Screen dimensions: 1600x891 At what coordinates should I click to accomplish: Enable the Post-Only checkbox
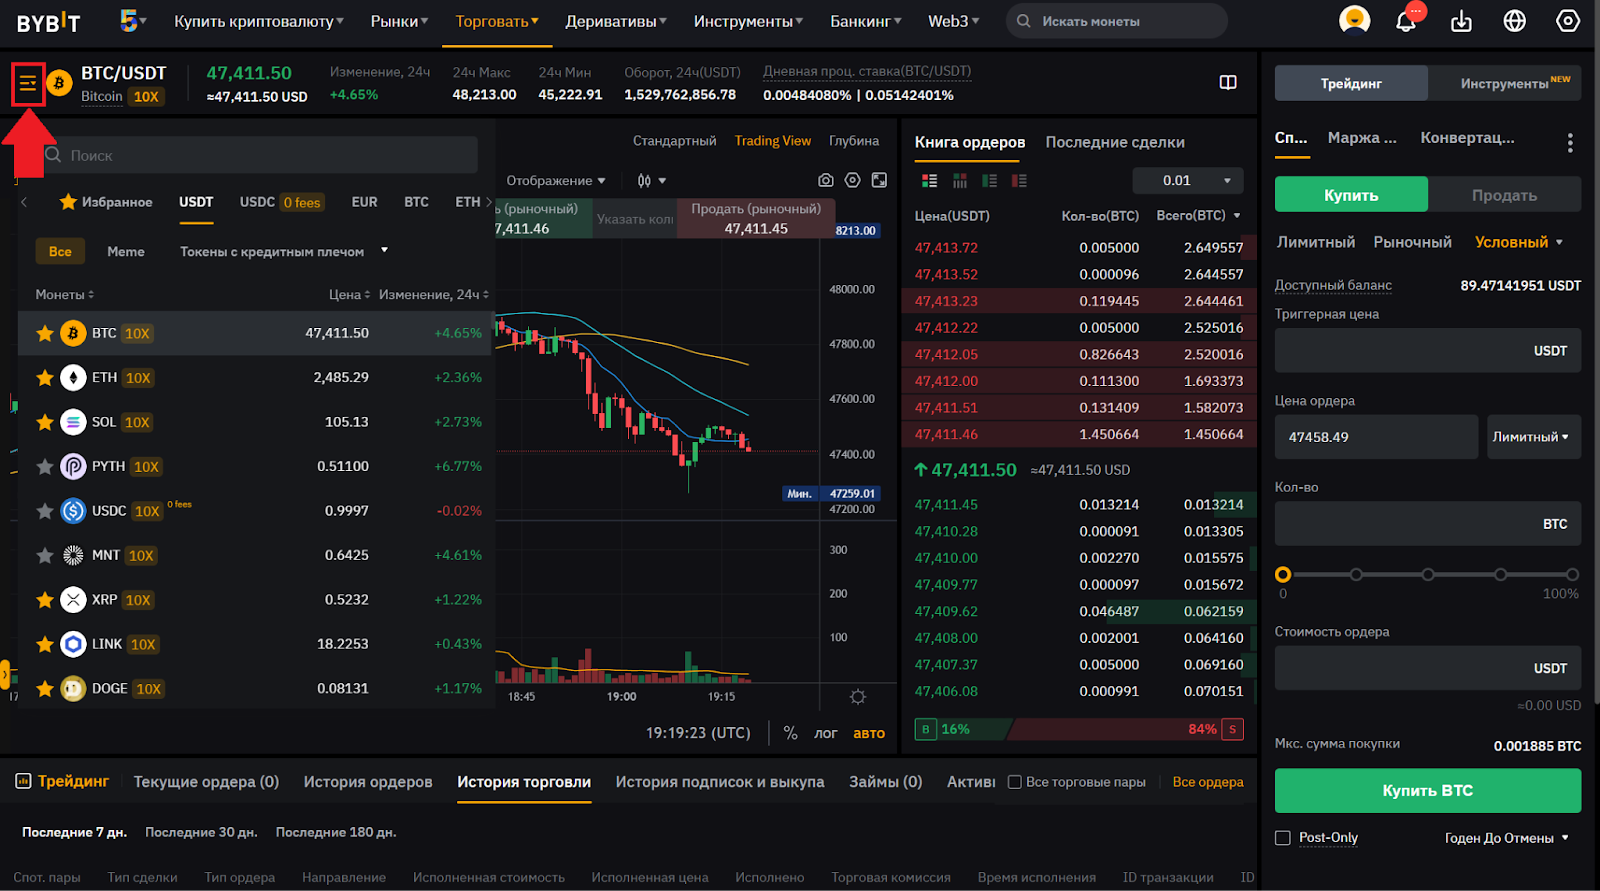1283,838
